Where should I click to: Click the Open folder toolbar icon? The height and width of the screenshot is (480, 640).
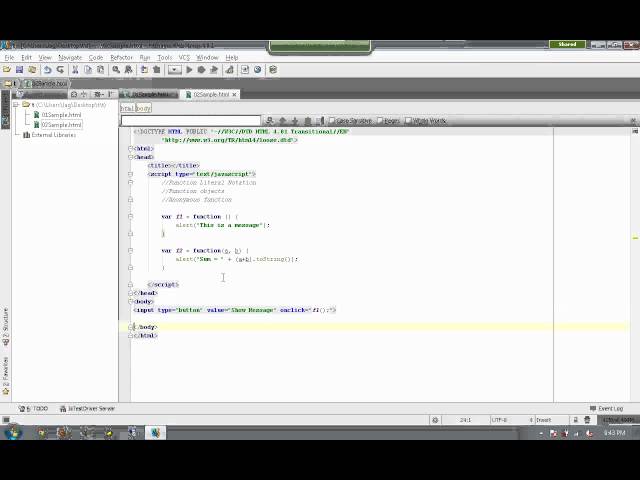(7, 70)
